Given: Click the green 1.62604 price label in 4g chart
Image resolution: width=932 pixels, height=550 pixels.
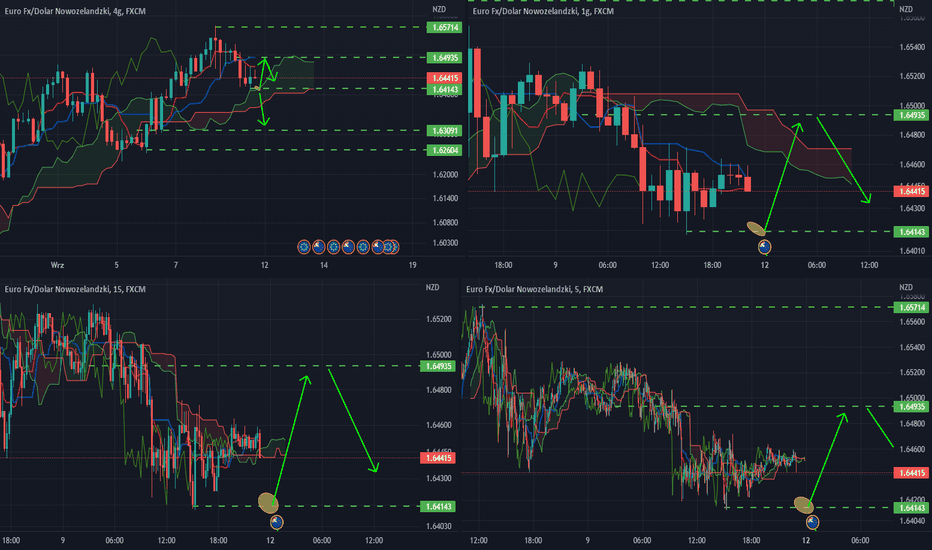Looking at the screenshot, I should (x=445, y=150).
